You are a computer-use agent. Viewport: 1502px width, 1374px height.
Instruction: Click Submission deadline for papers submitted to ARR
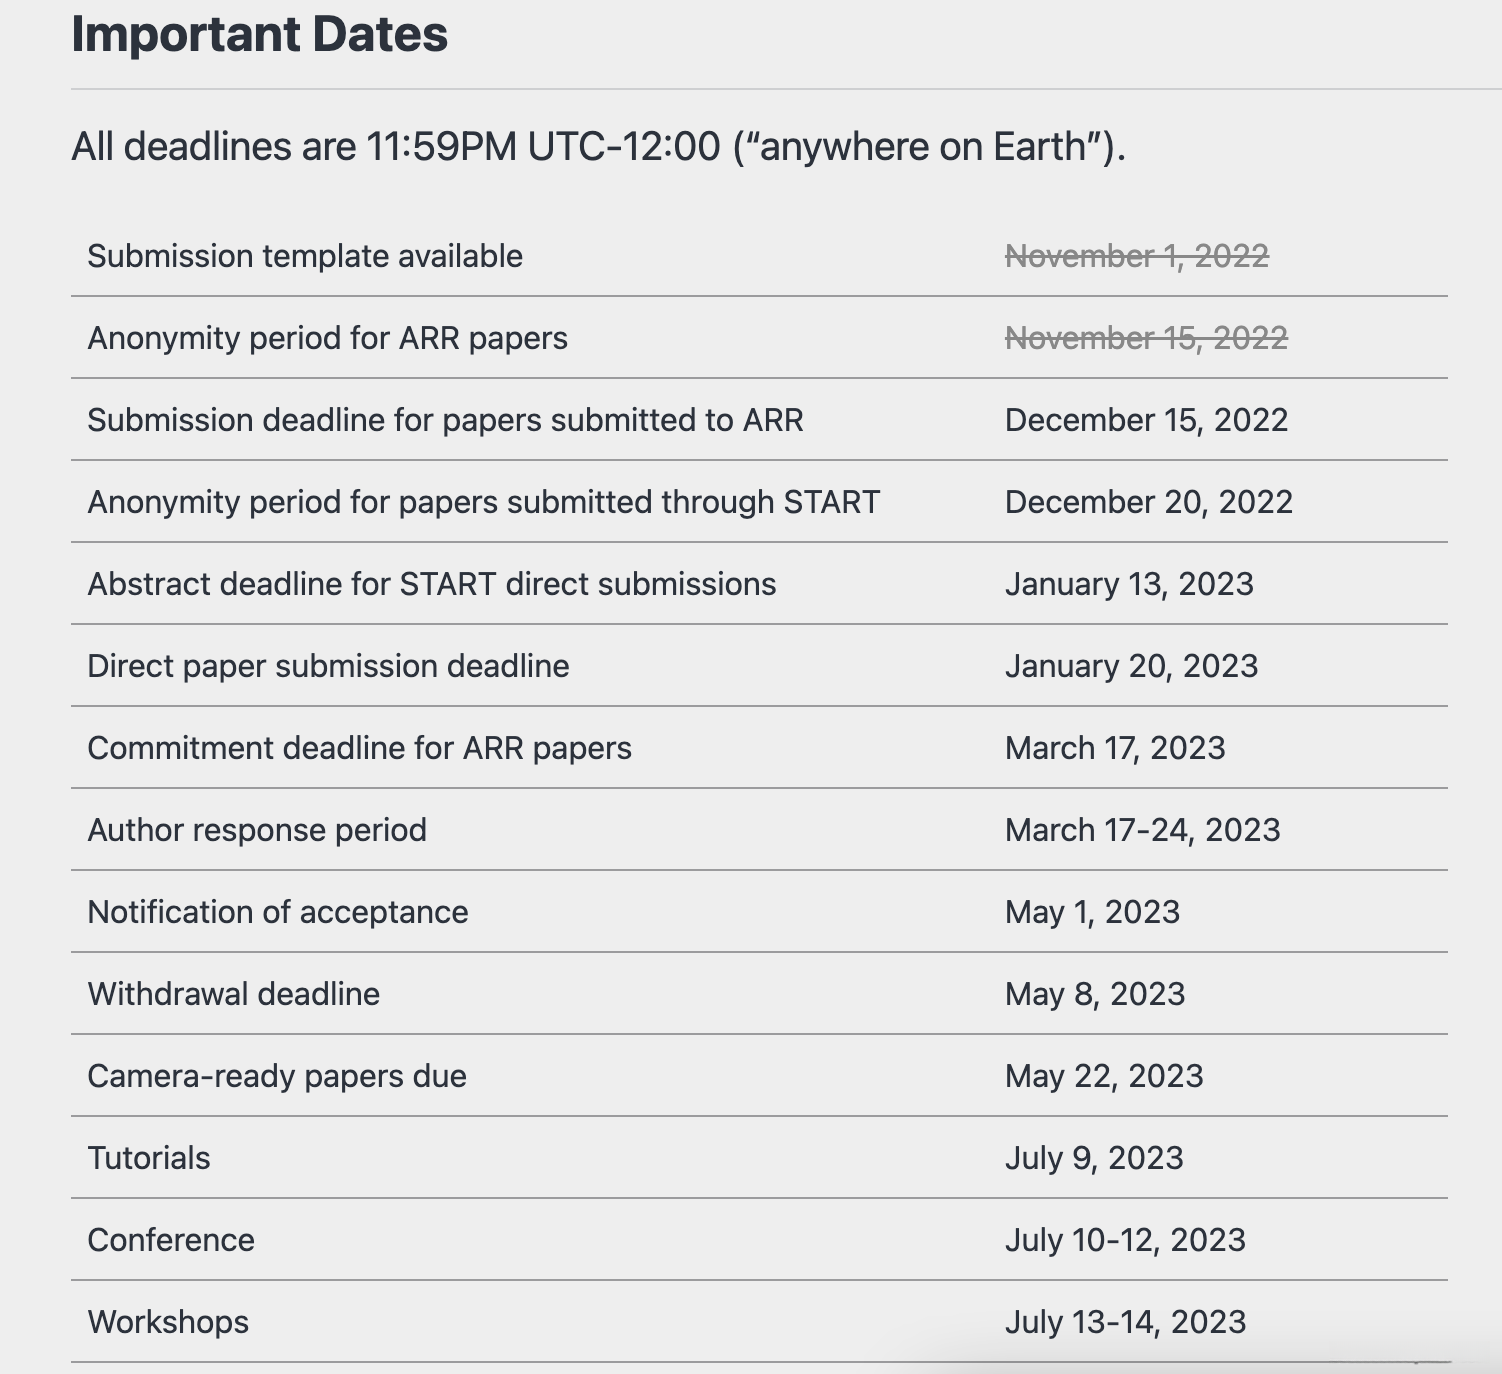point(445,421)
